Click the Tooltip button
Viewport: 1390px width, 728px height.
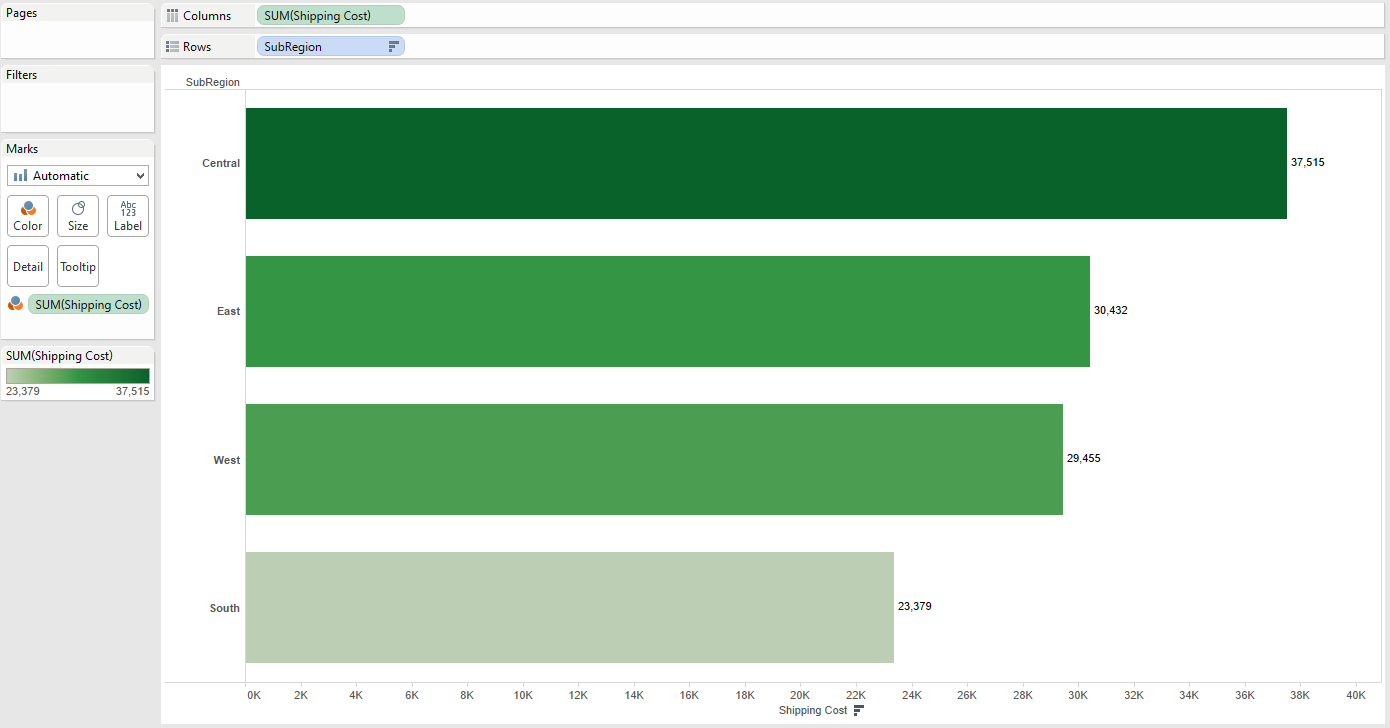point(78,266)
